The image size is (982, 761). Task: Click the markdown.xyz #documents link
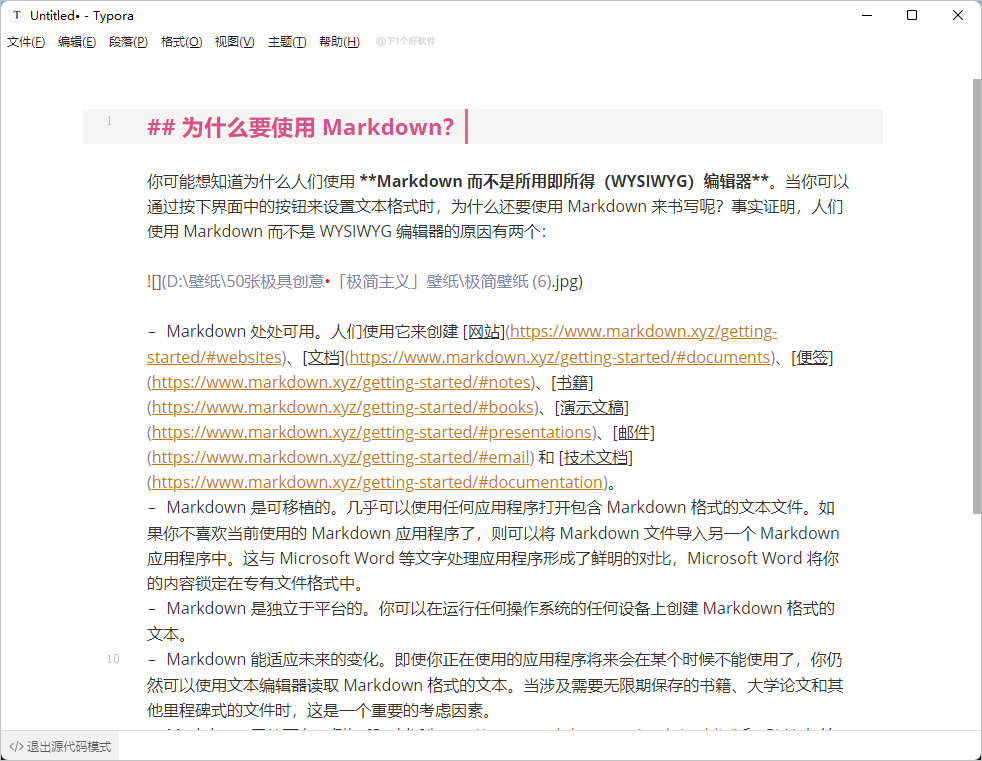(559, 357)
